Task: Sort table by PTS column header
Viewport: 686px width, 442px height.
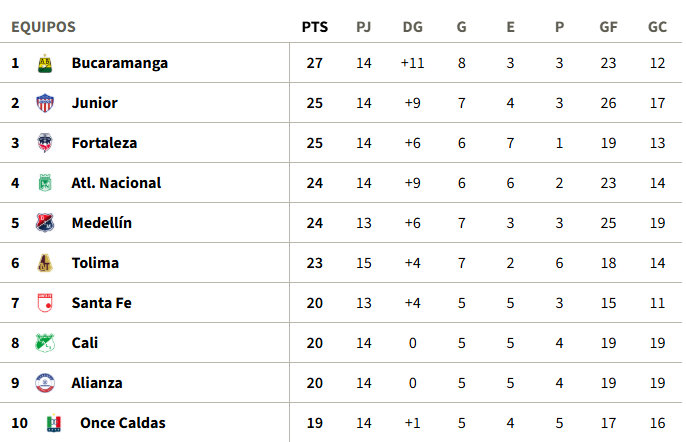Action: click(314, 27)
